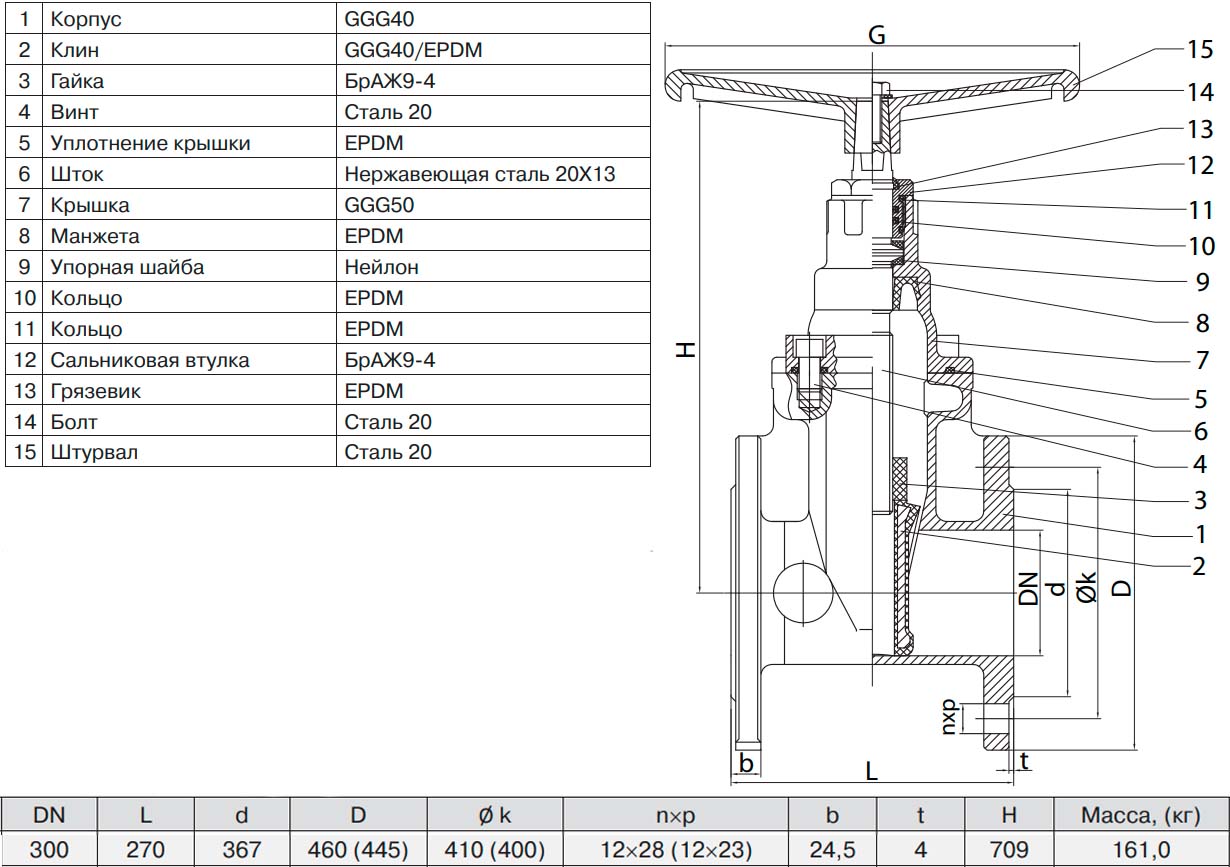The width and height of the screenshot is (1230, 867).
Task: Select the "Нержавеющая сталь 20X13" material cell
Action: point(479,174)
